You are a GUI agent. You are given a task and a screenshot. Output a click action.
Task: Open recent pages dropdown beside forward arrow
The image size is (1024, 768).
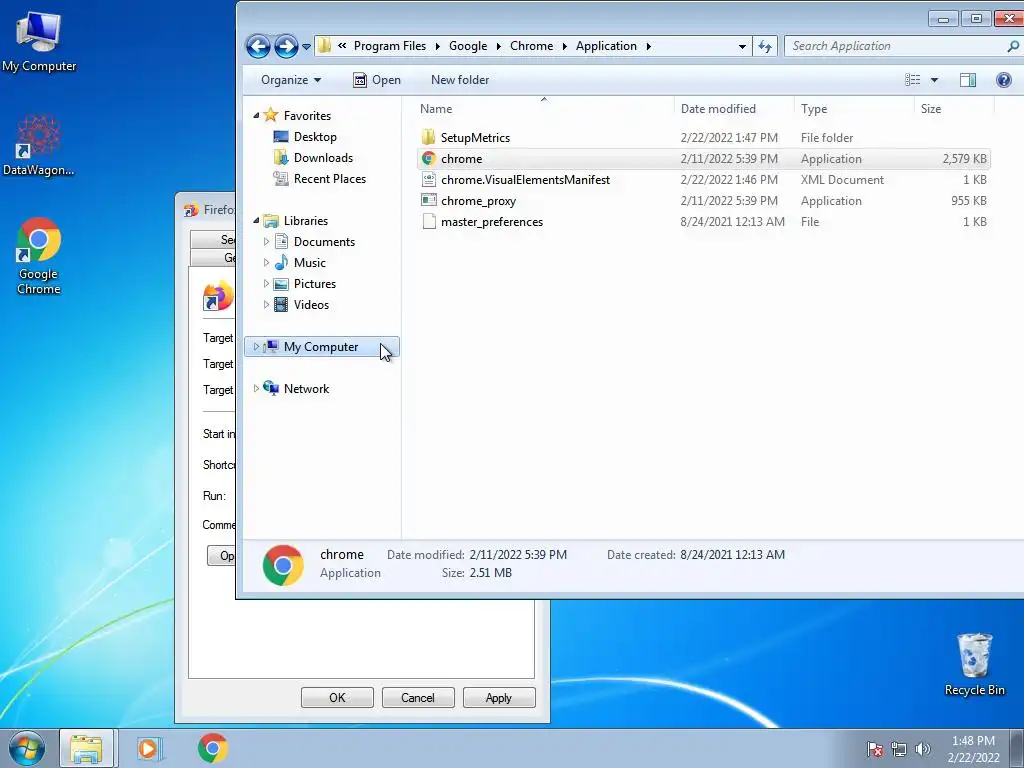click(x=306, y=47)
